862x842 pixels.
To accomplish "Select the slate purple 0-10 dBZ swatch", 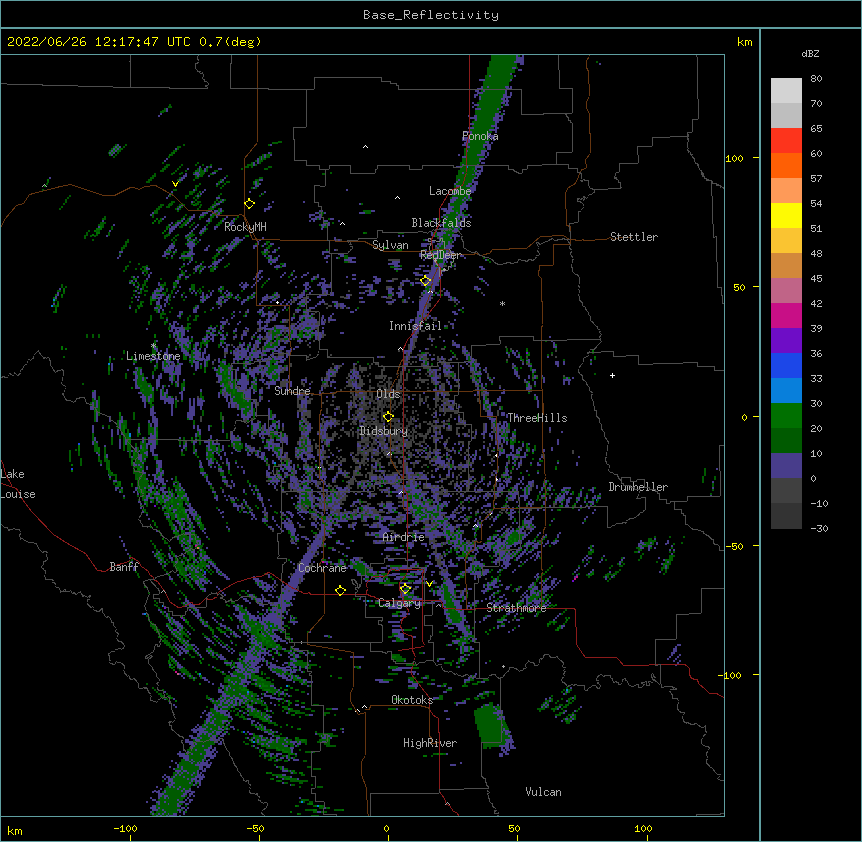I will click(x=786, y=466).
